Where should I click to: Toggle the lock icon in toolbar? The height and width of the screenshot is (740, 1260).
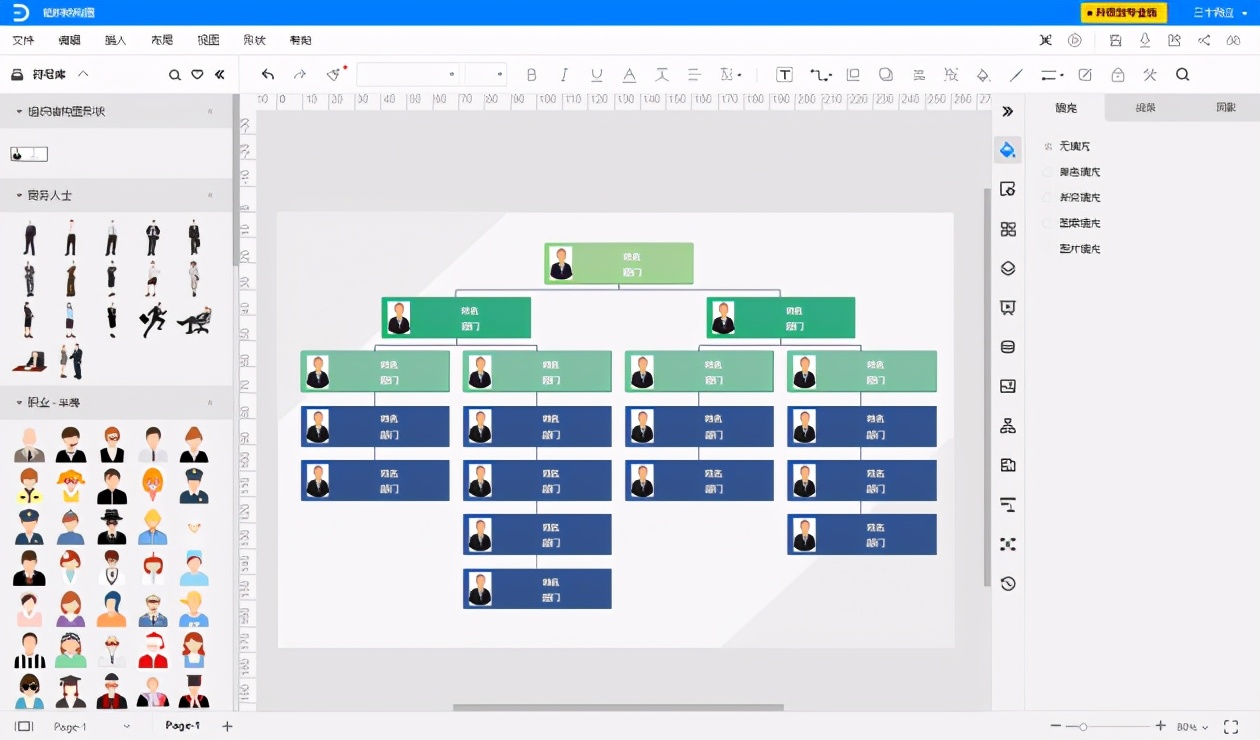[1118, 75]
